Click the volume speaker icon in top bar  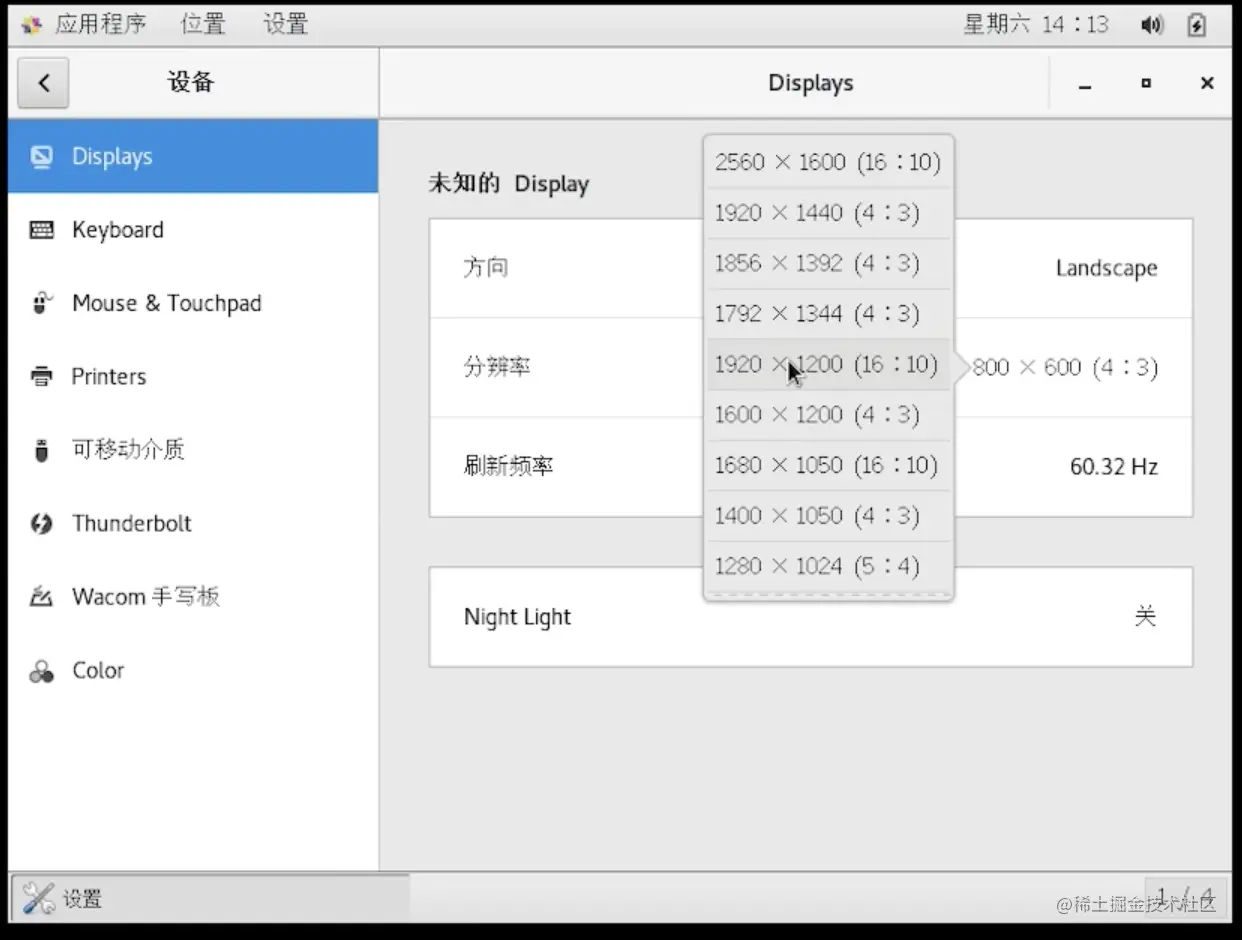tap(1152, 25)
